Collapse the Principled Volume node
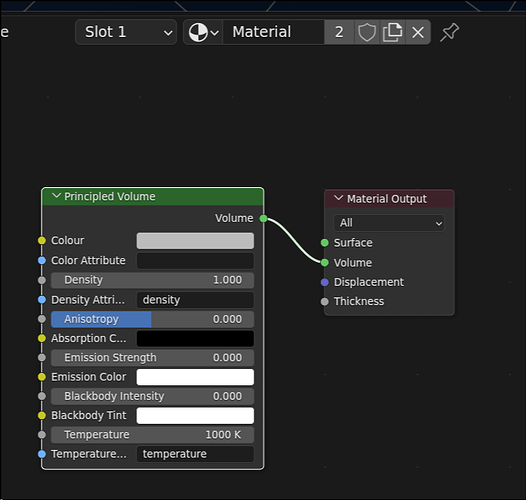The height and width of the screenshot is (500, 526). tap(56, 196)
